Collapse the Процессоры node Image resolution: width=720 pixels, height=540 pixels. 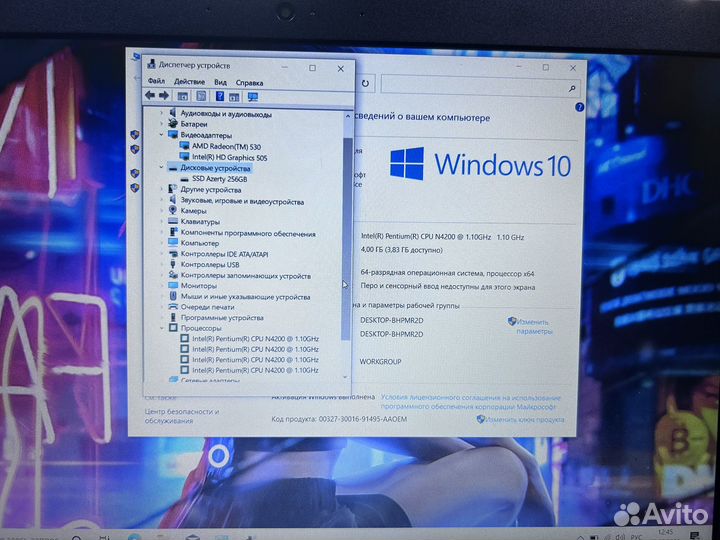[x=162, y=328]
